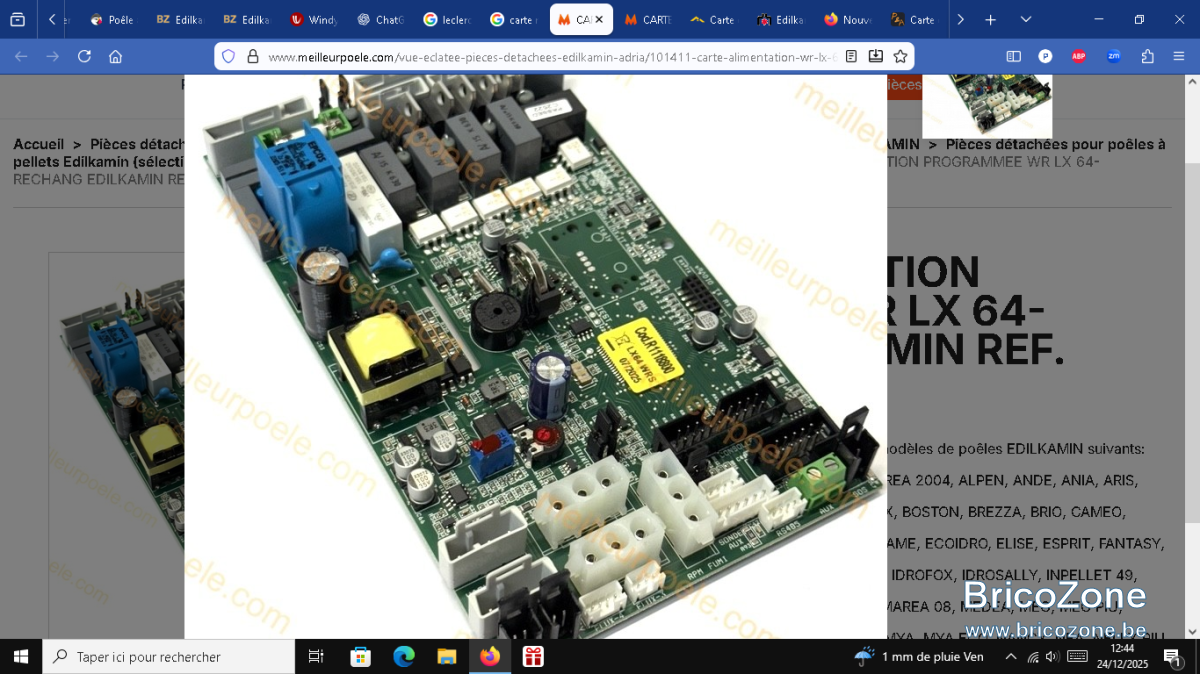
Task: Bookmark this page with the star icon
Action: click(x=900, y=57)
